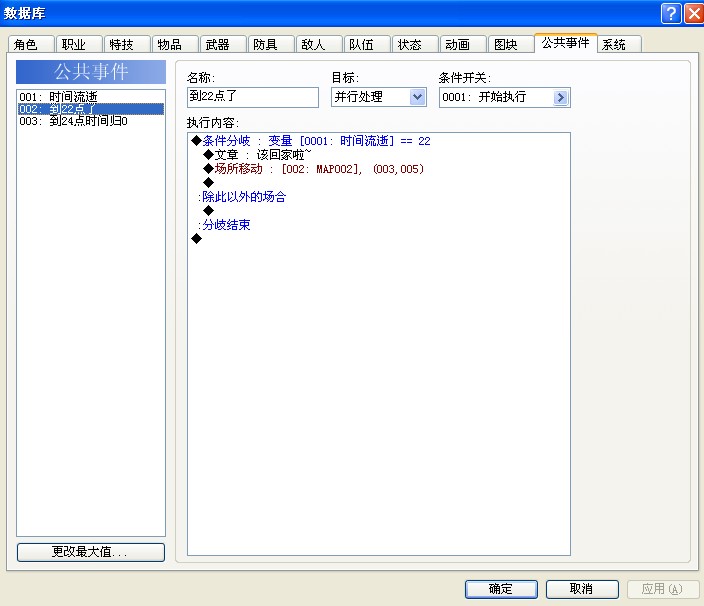Viewport: 704px width, 606px height.
Task: Switch to the 敌人 tab
Action: tap(319, 44)
